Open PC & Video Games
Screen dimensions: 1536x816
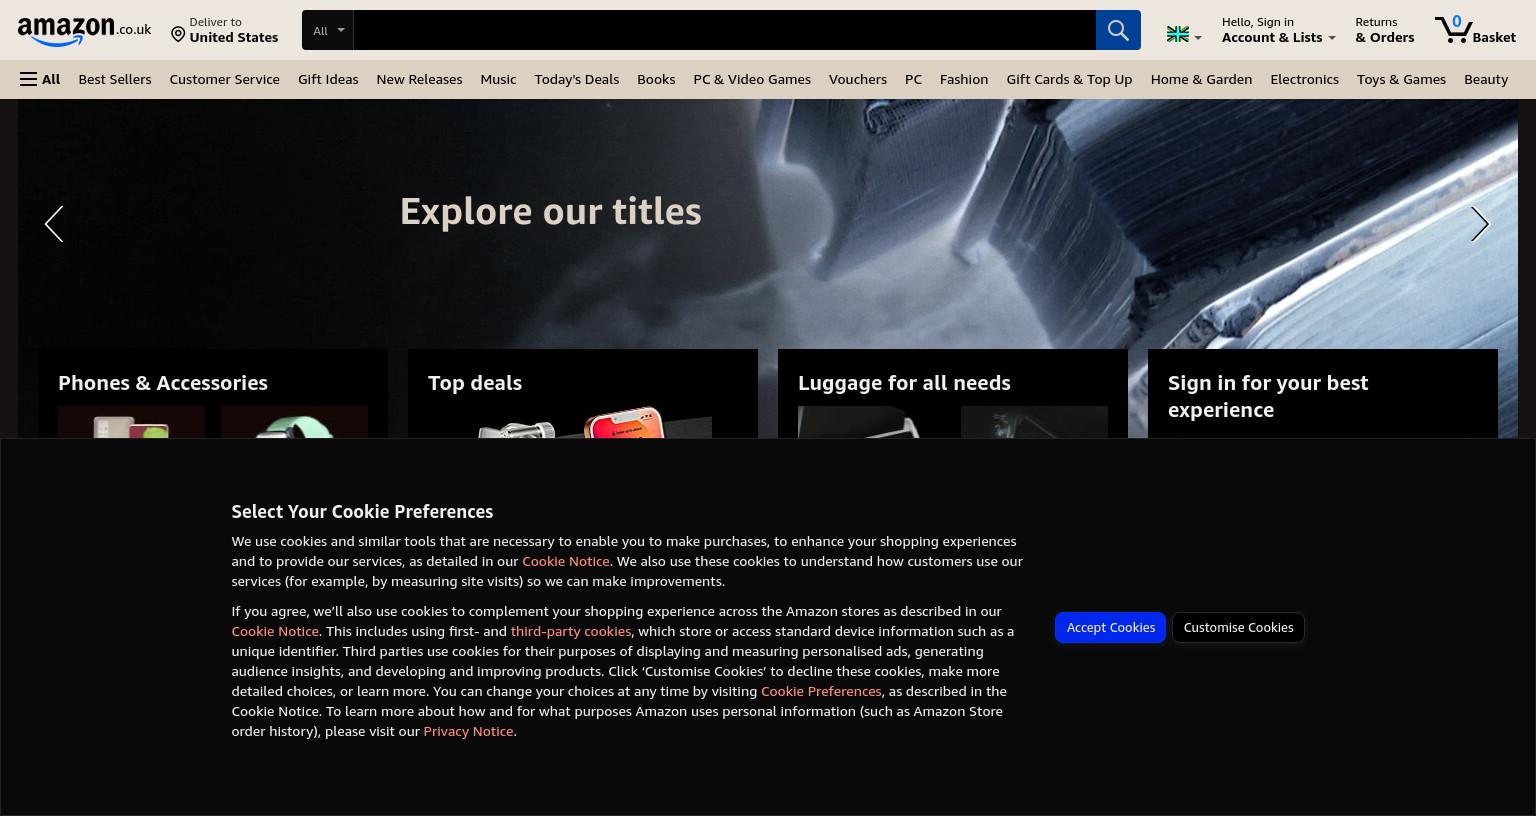point(752,79)
